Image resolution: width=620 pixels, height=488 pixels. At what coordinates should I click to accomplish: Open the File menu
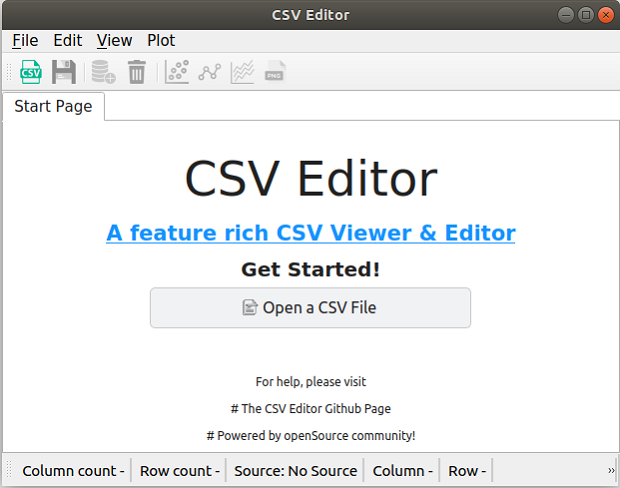tap(25, 40)
